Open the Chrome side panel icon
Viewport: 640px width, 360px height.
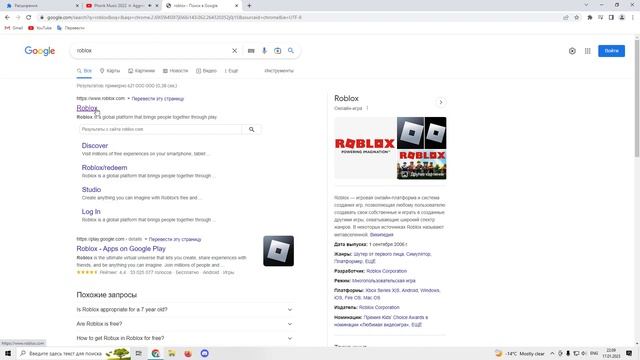(611, 18)
